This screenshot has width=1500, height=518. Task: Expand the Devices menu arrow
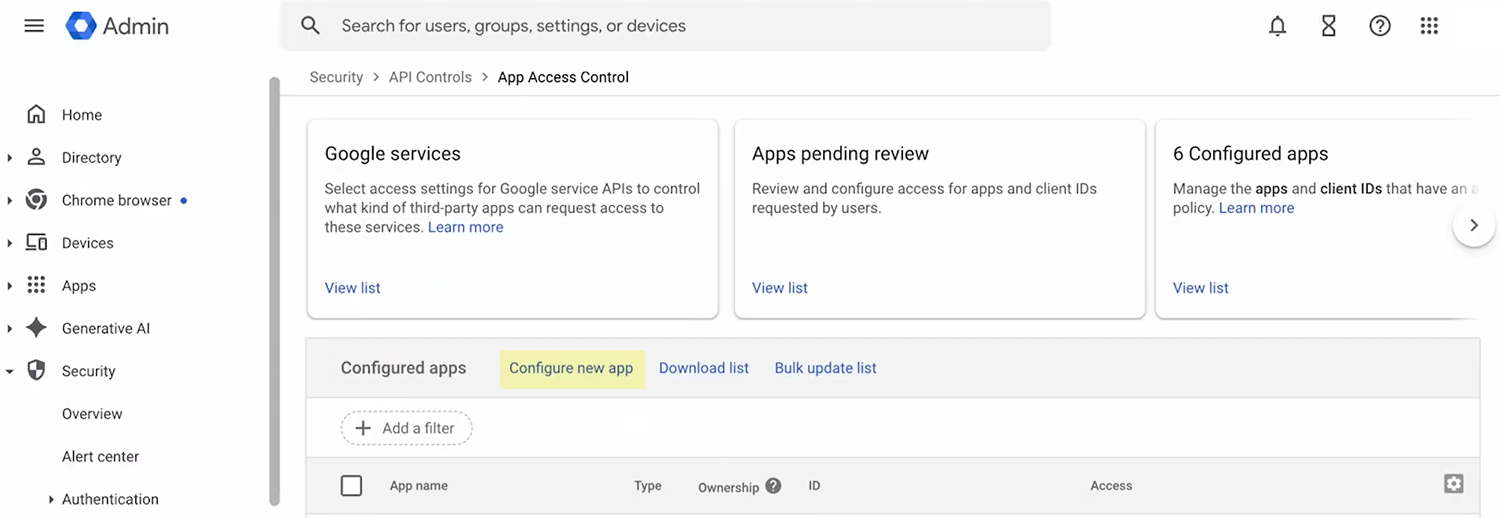pyautogui.click(x=10, y=243)
